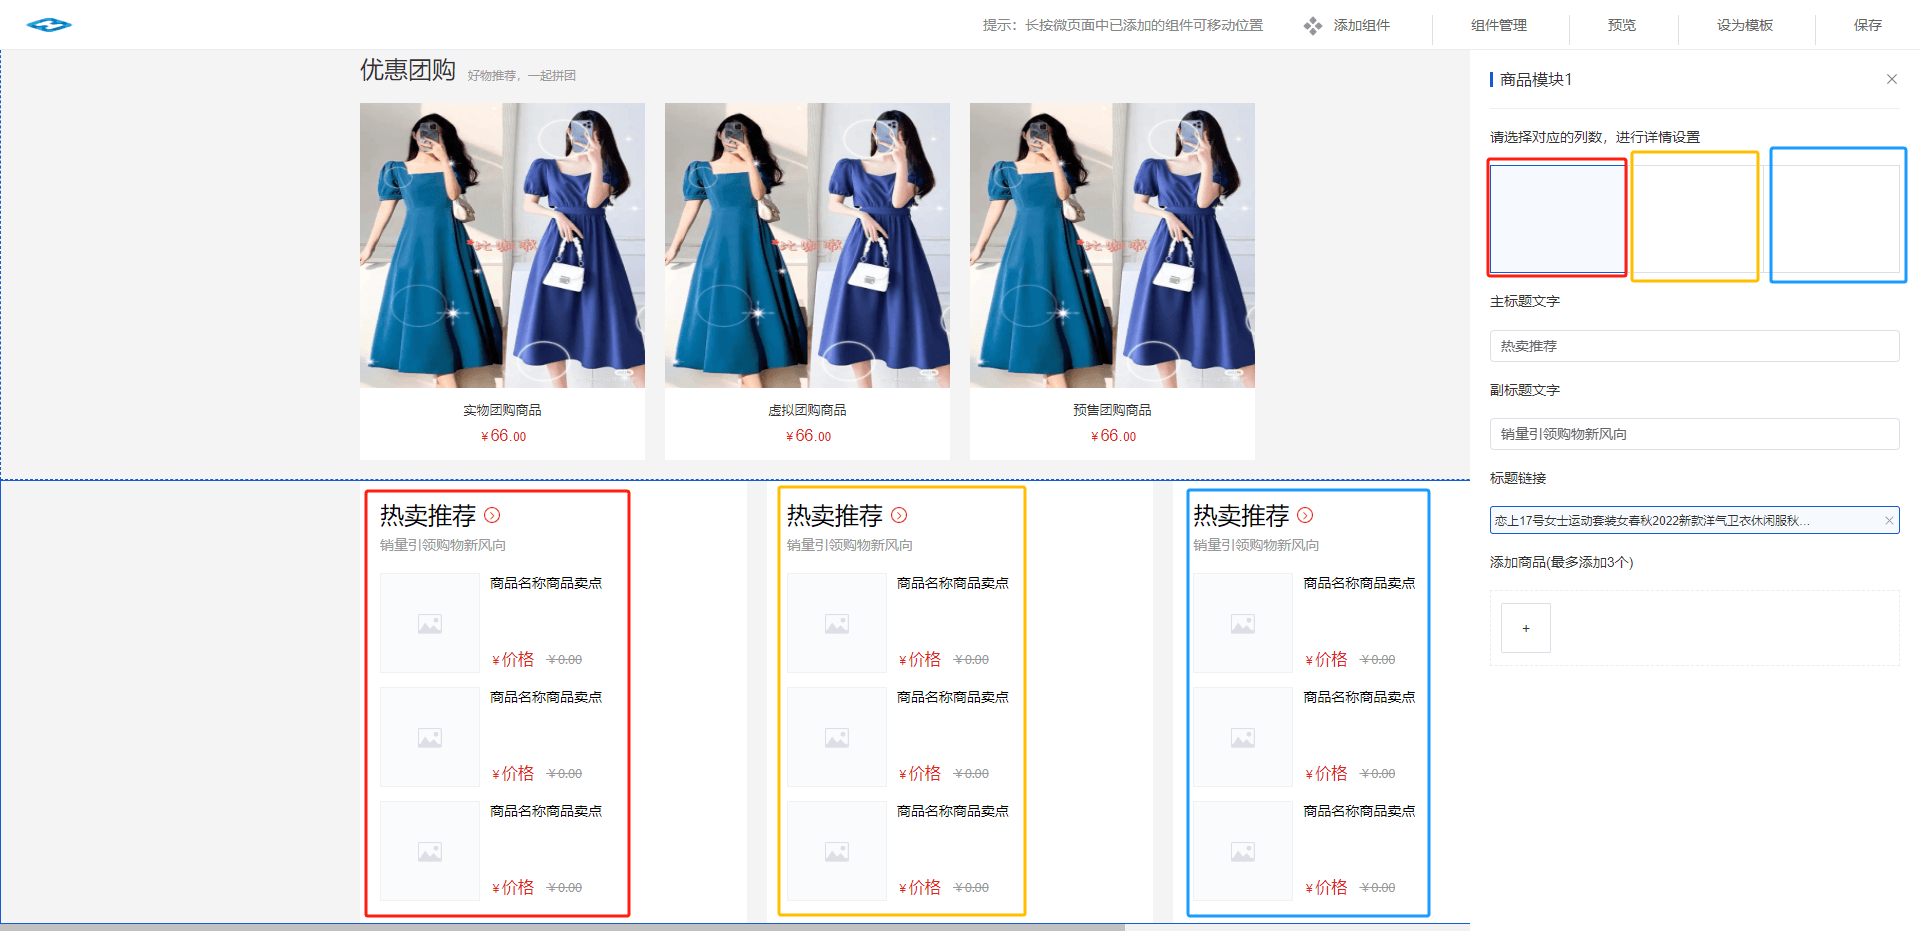
Task: Click the bottom placeholder image in the middle 热卖推荐 column
Action: [x=837, y=851]
